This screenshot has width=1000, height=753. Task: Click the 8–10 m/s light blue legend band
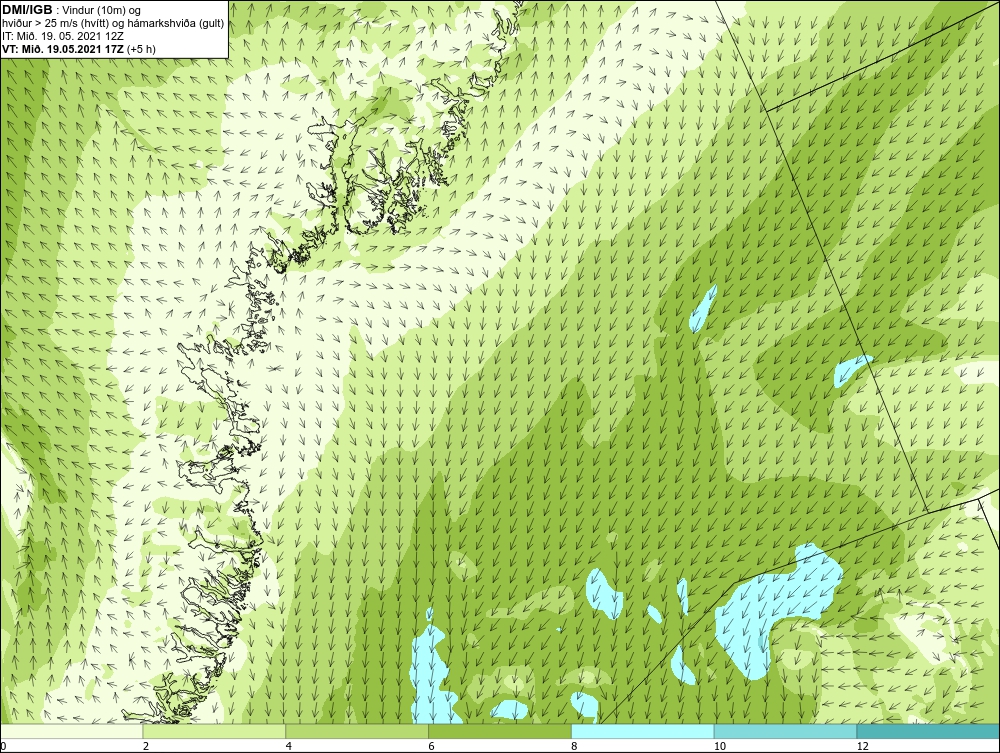[x=643, y=731]
